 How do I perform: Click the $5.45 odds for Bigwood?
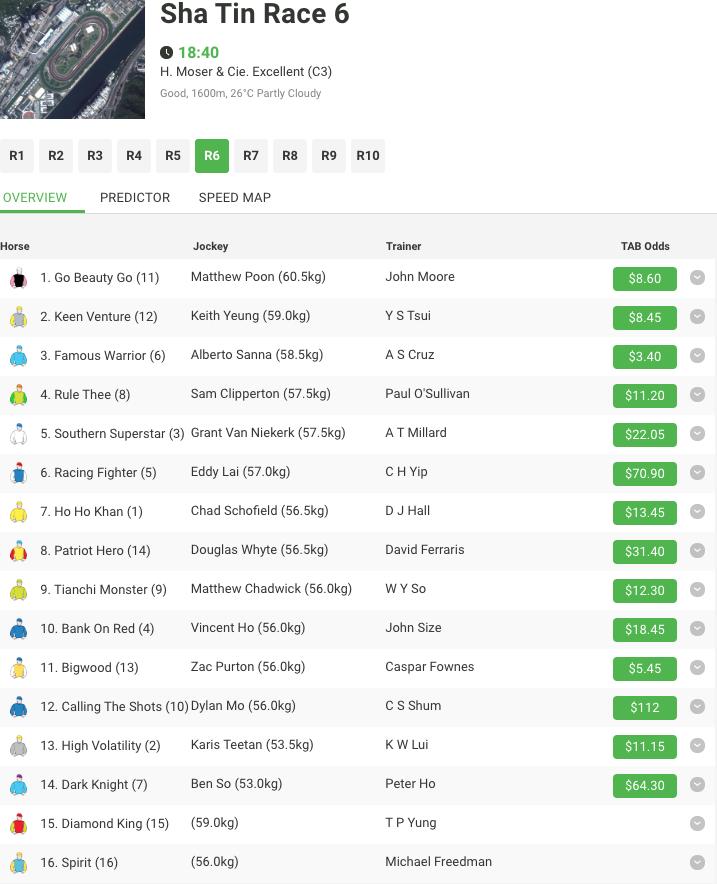644,669
